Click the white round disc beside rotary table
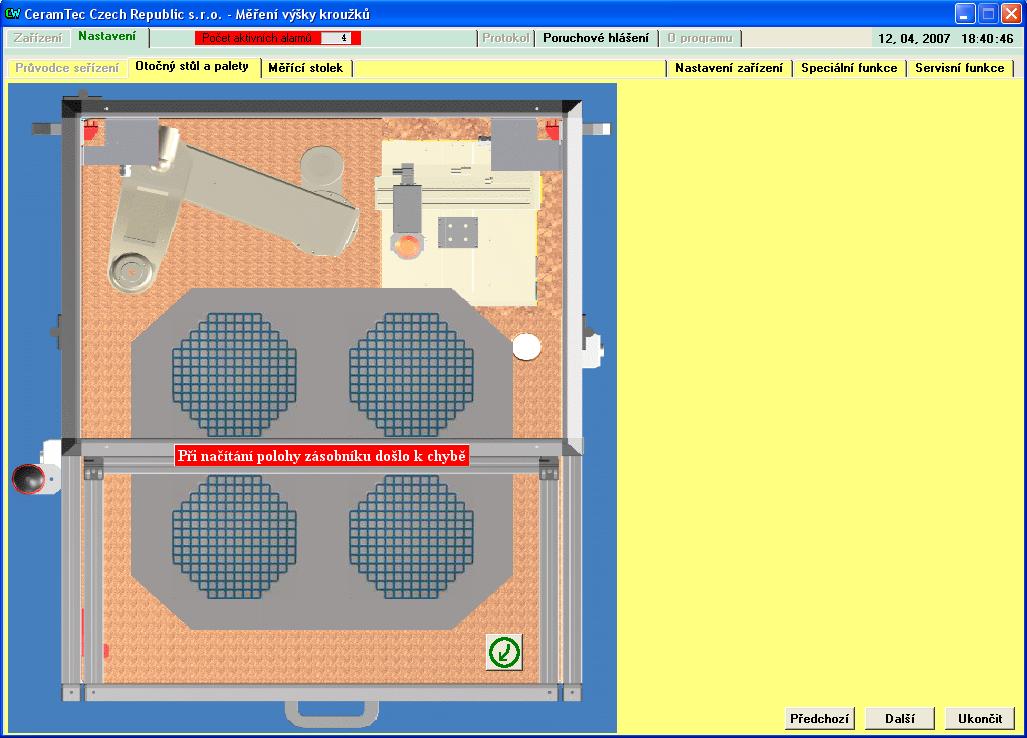Image resolution: width=1027 pixels, height=738 pixels. [x=526, y=347]
